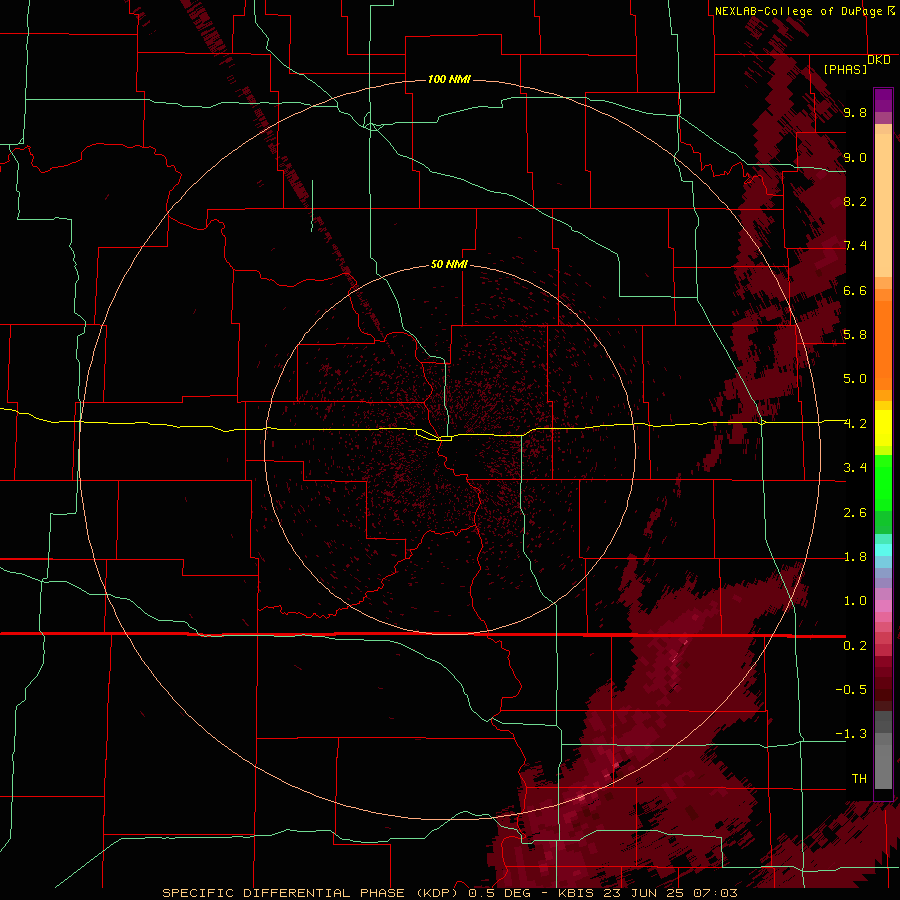This screenshot has height=900, width=900.
Task: Click the 1.8 value on the color scale
Action: point(855,557)
